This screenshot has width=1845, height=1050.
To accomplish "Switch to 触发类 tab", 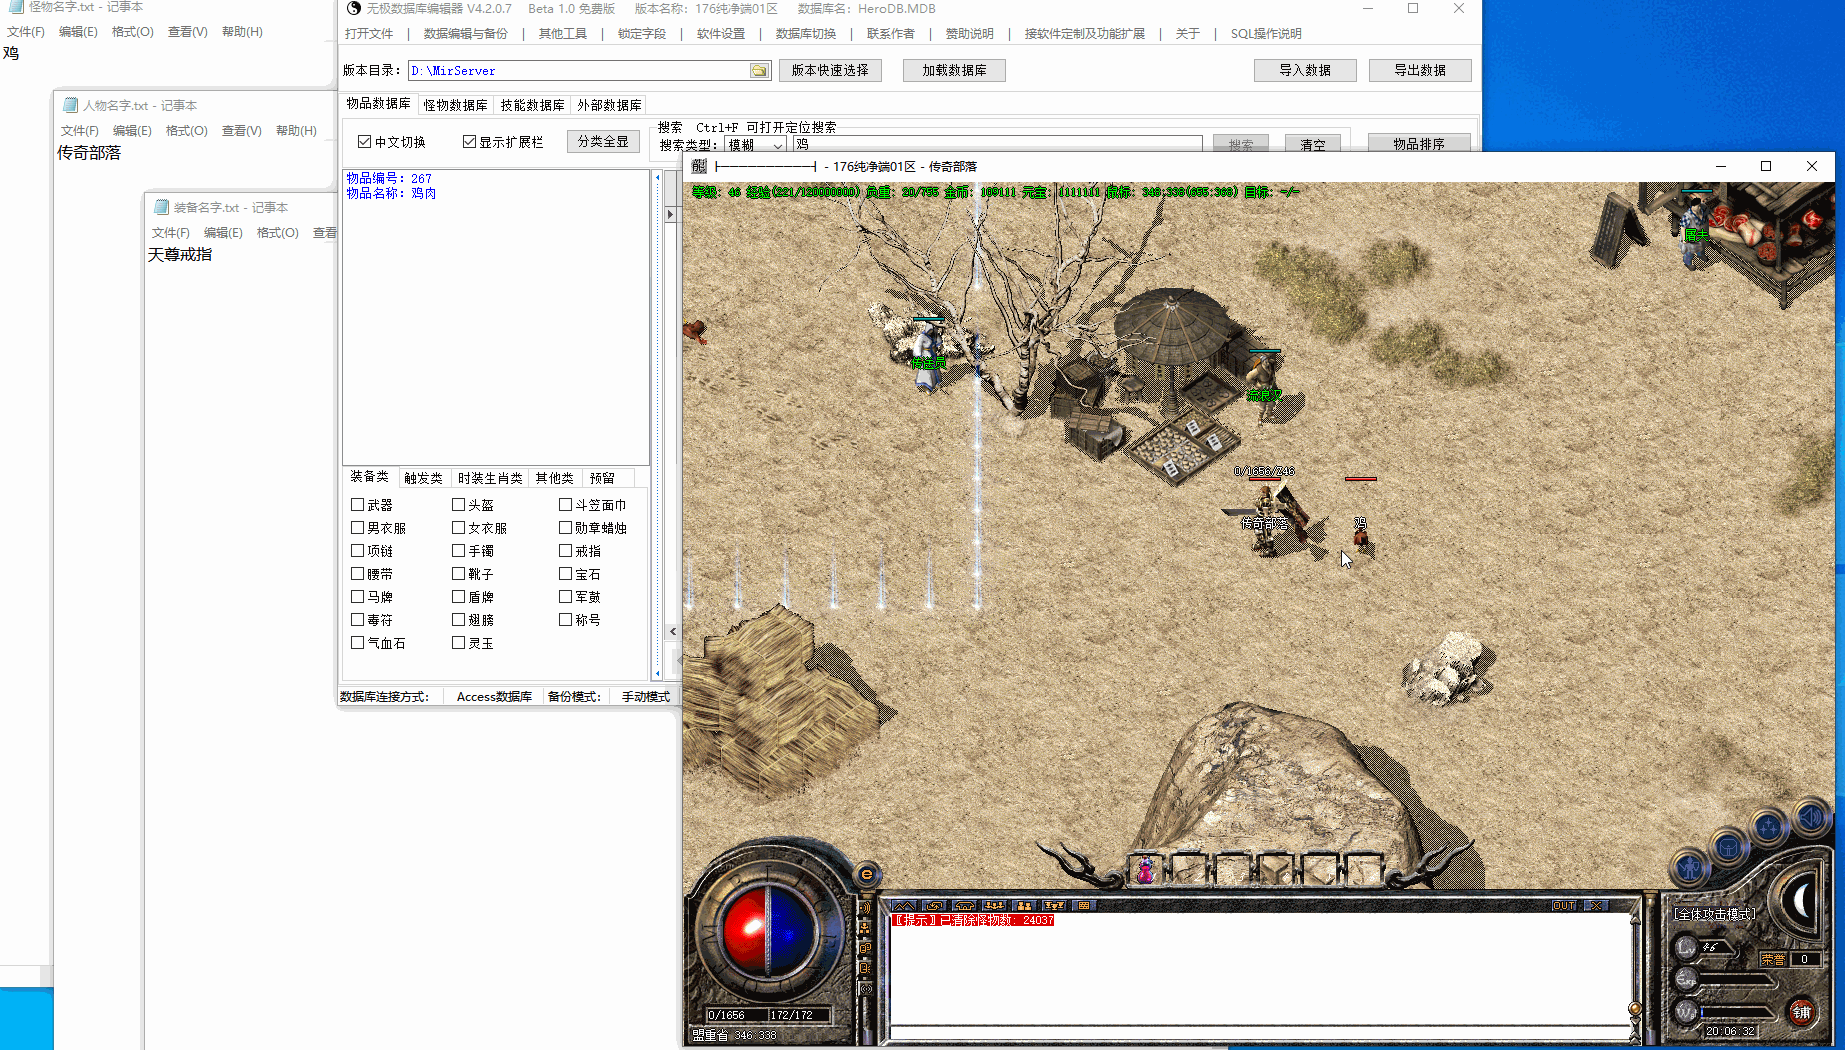I will pos(423,478).
